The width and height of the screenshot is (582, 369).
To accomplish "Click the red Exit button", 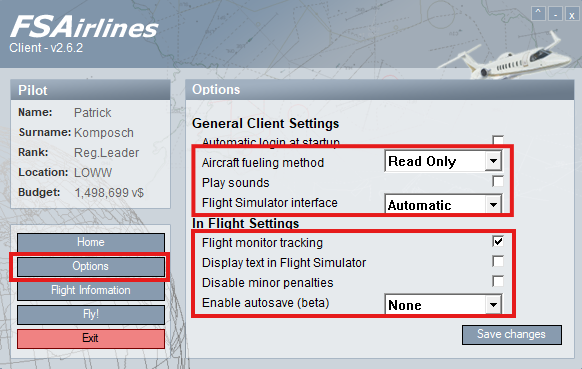I will [91, 339].
